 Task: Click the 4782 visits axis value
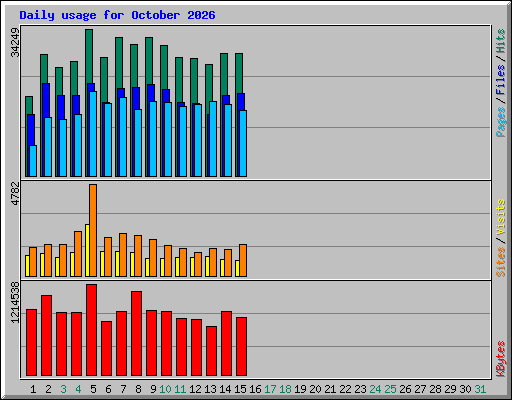(x=15, y=194)
